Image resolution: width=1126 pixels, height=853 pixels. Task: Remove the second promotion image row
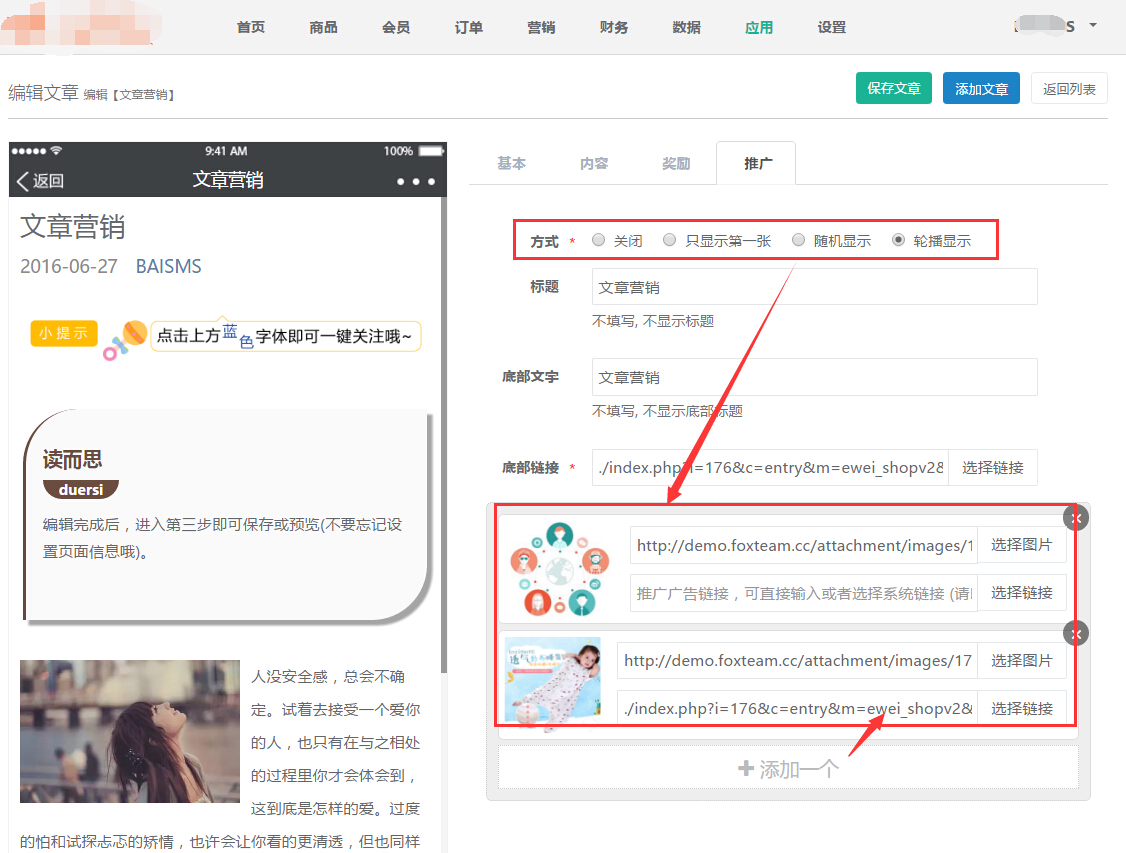coord(1075,633)
